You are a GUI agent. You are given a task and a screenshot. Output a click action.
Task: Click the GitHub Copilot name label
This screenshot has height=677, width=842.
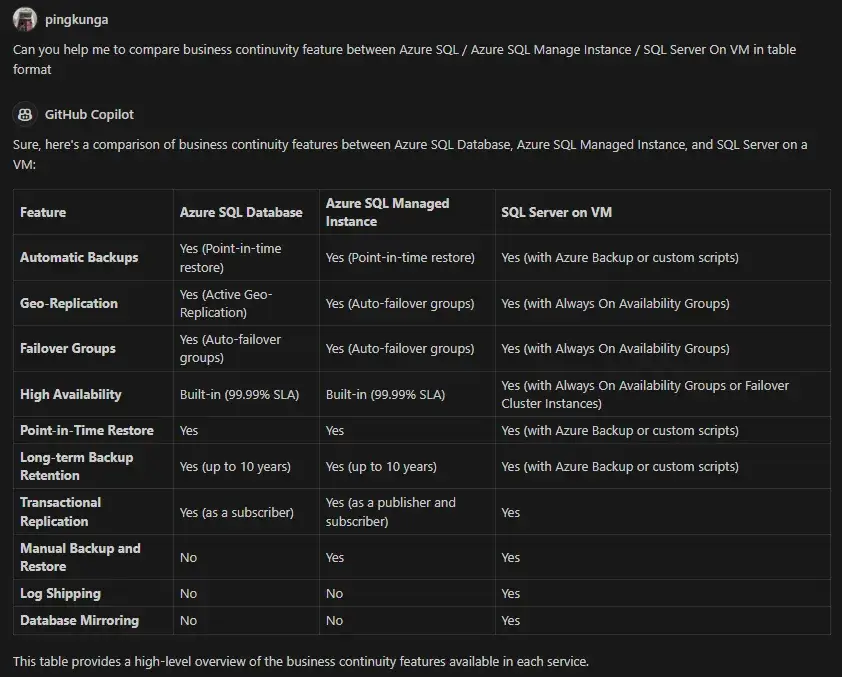click(89, 114)
